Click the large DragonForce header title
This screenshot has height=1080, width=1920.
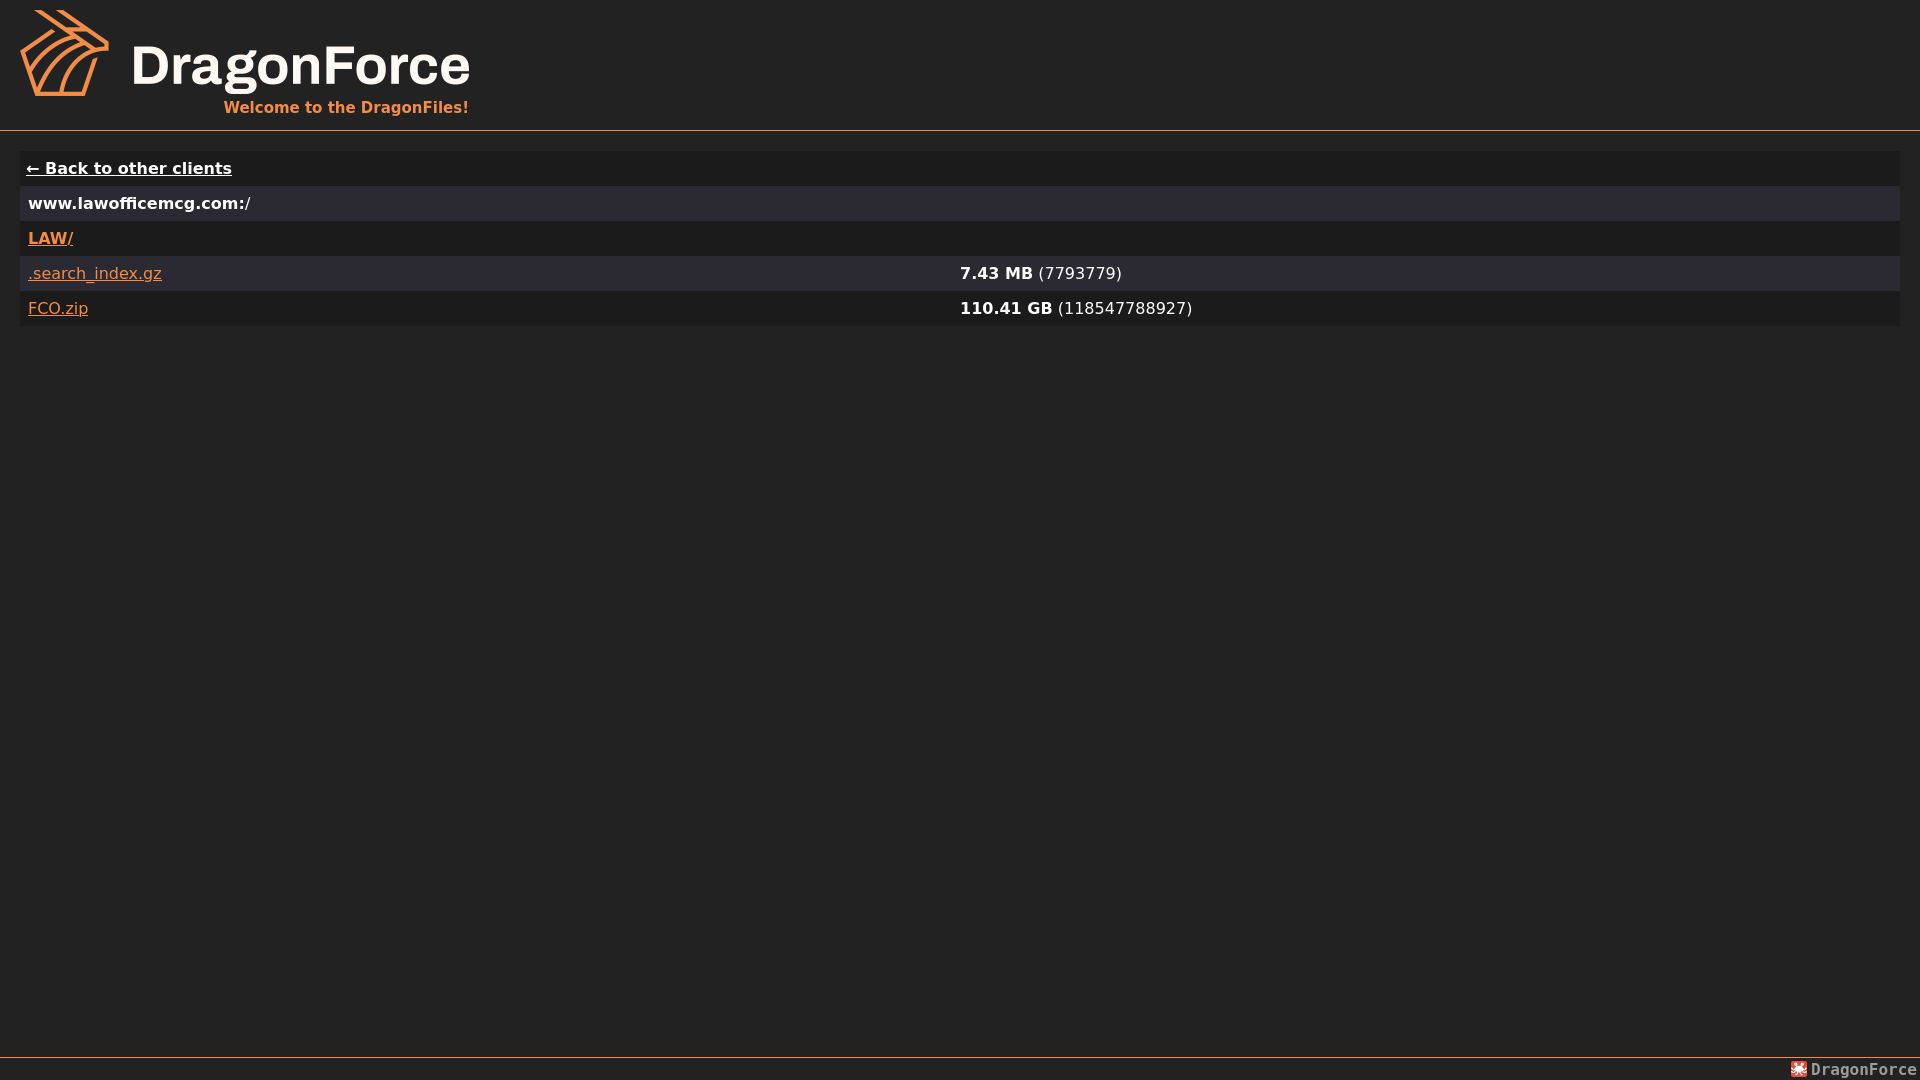click(300, 66)
